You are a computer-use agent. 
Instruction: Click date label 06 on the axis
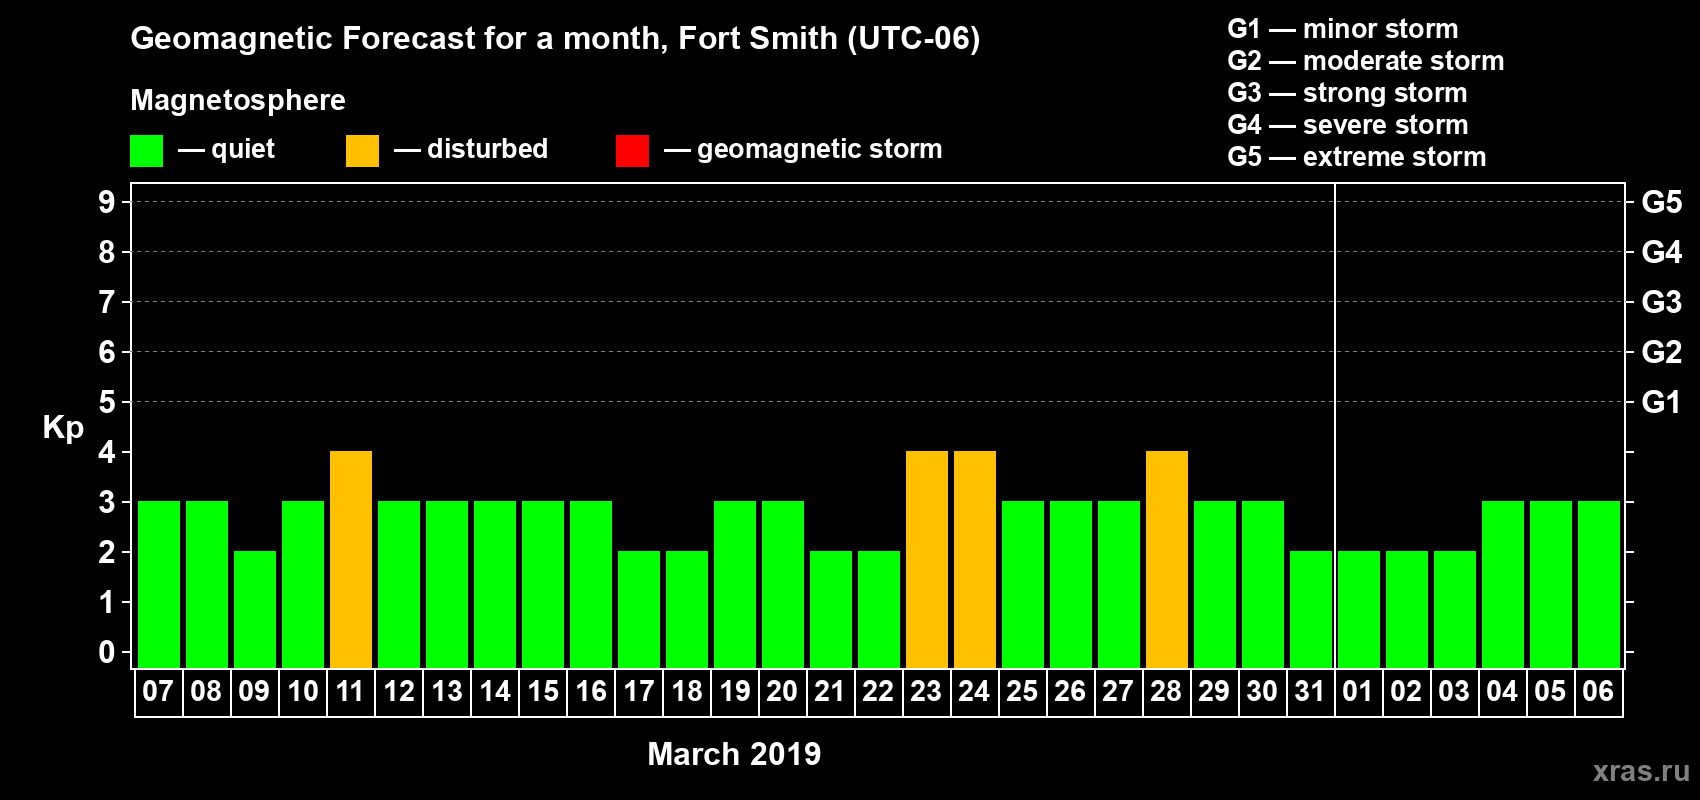click(1598, 691)
